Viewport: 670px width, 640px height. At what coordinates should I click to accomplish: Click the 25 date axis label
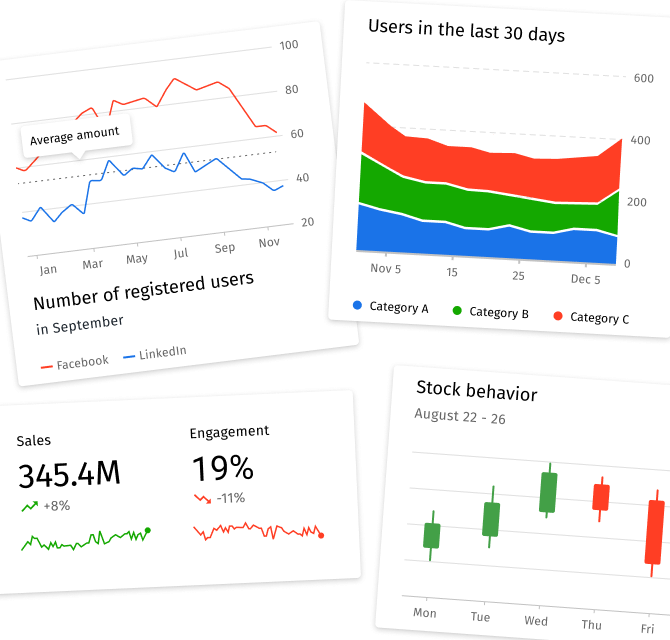coord(518,276)
